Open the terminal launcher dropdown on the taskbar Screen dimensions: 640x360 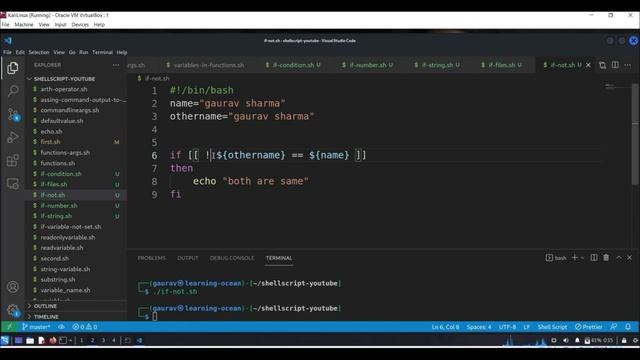tap(71, 340)
